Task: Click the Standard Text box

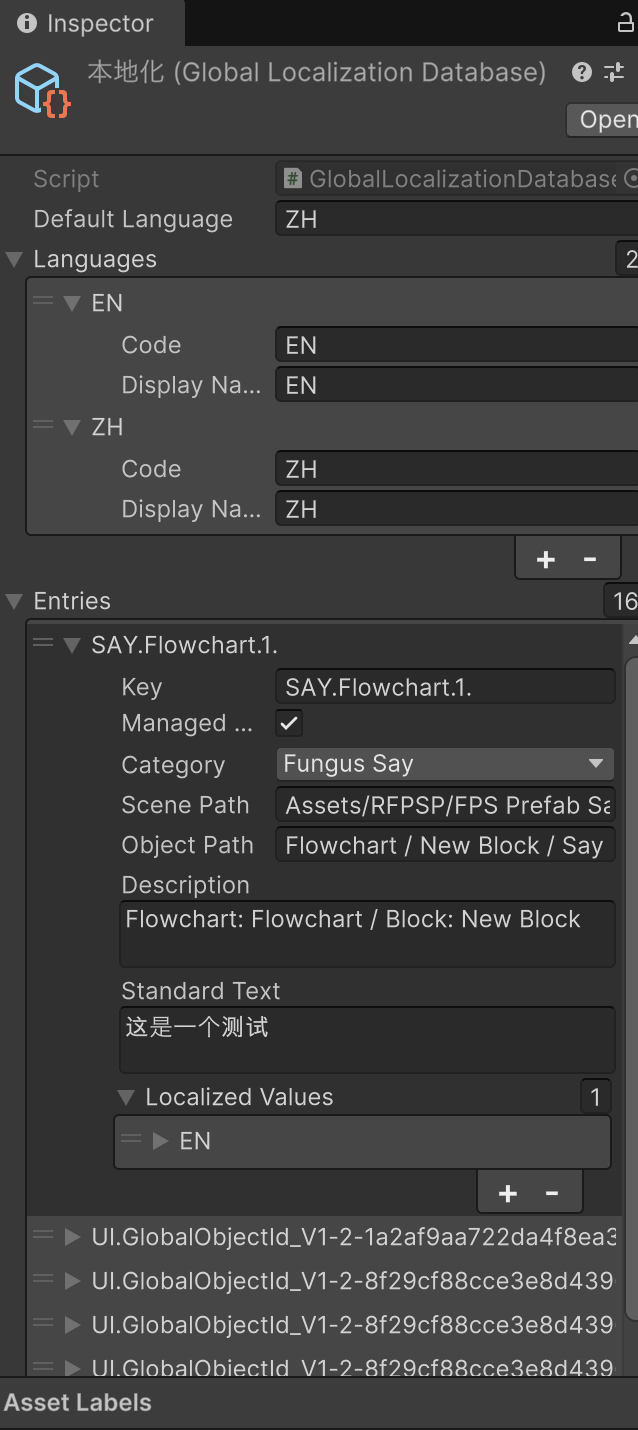Action: click(x=367, y=1040)
